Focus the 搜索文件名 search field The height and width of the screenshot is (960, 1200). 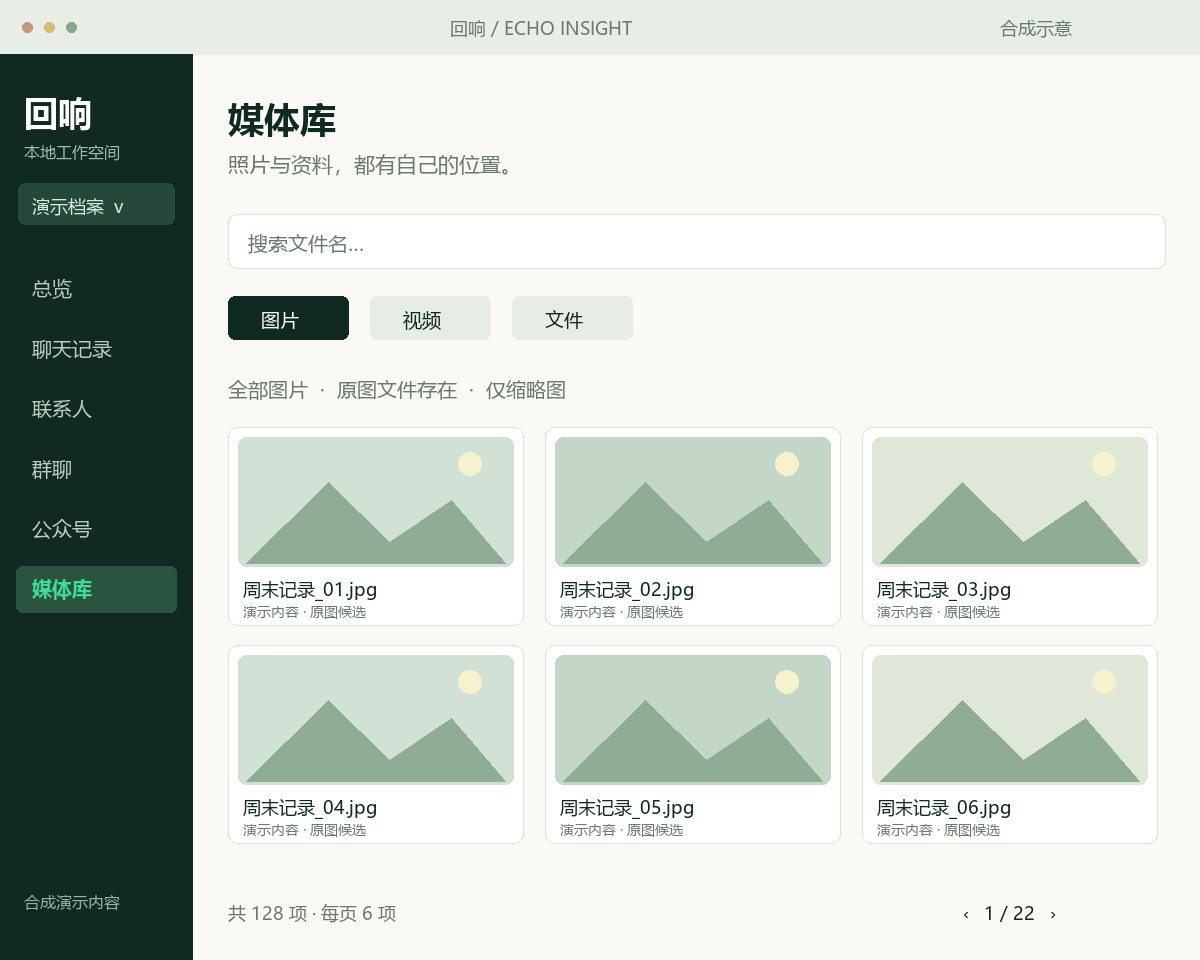(697, 241)
